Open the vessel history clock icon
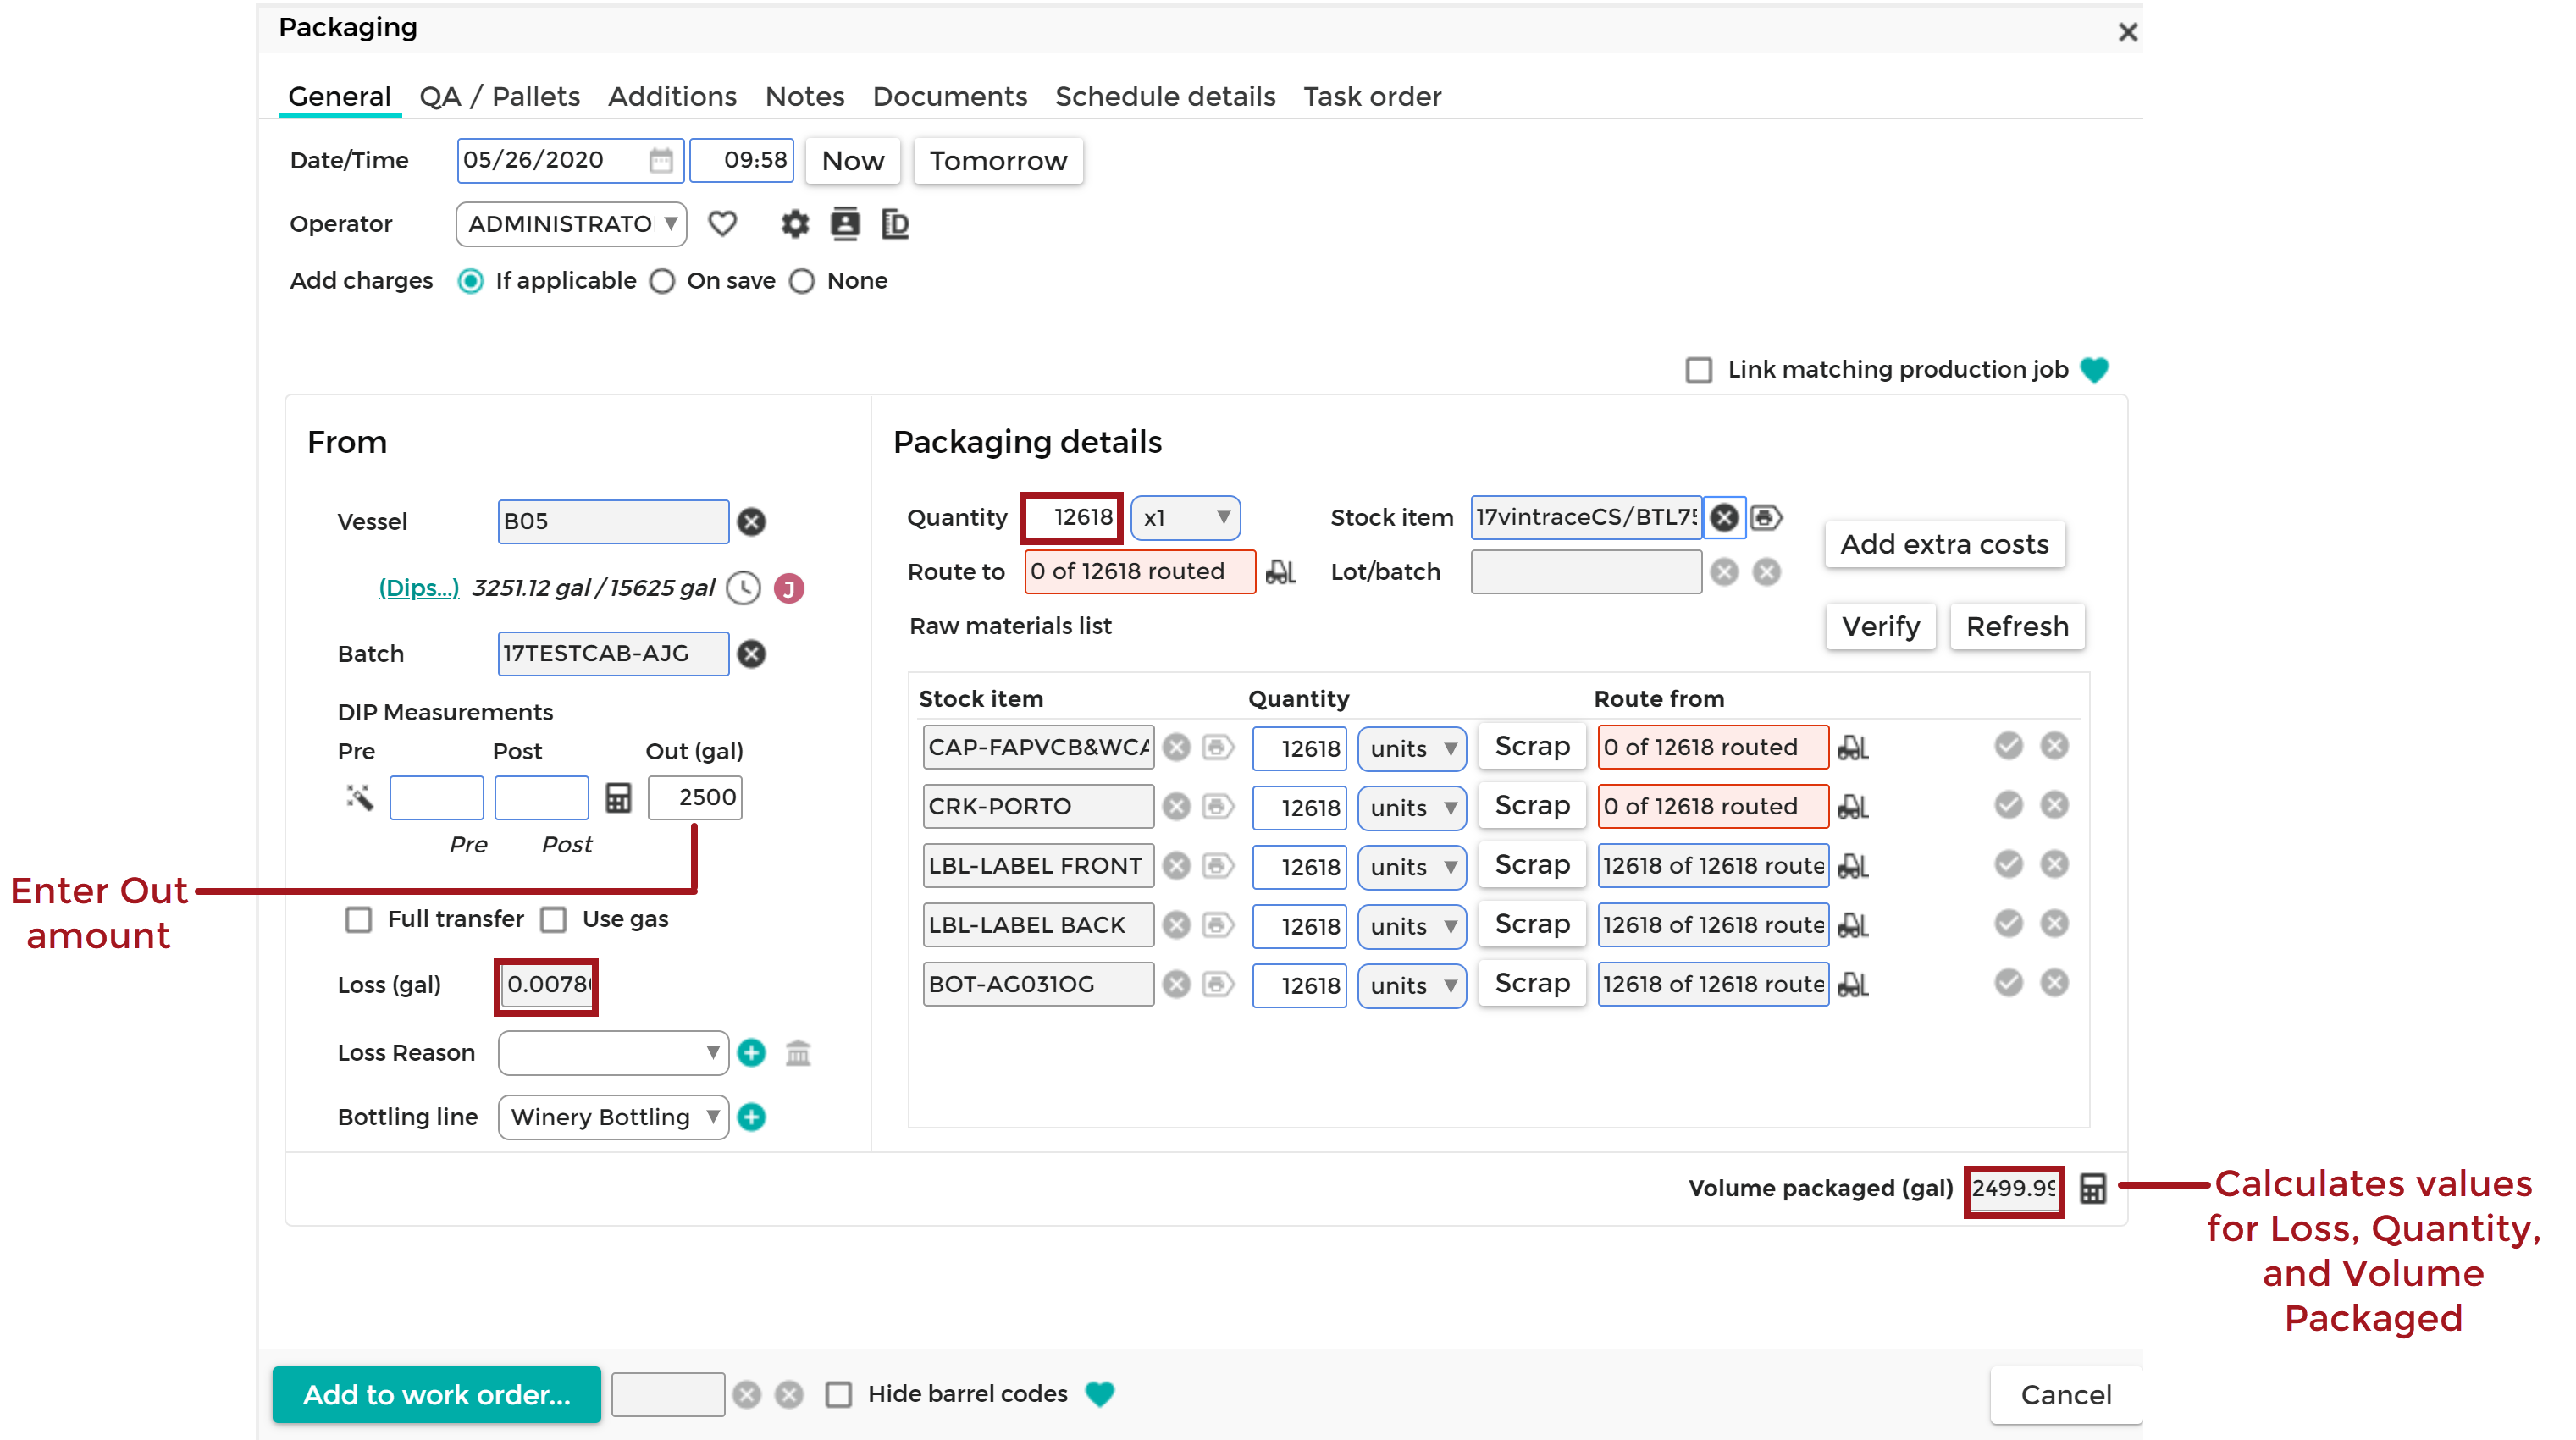Screen dimensions: 2576x1440 (743, 588)
